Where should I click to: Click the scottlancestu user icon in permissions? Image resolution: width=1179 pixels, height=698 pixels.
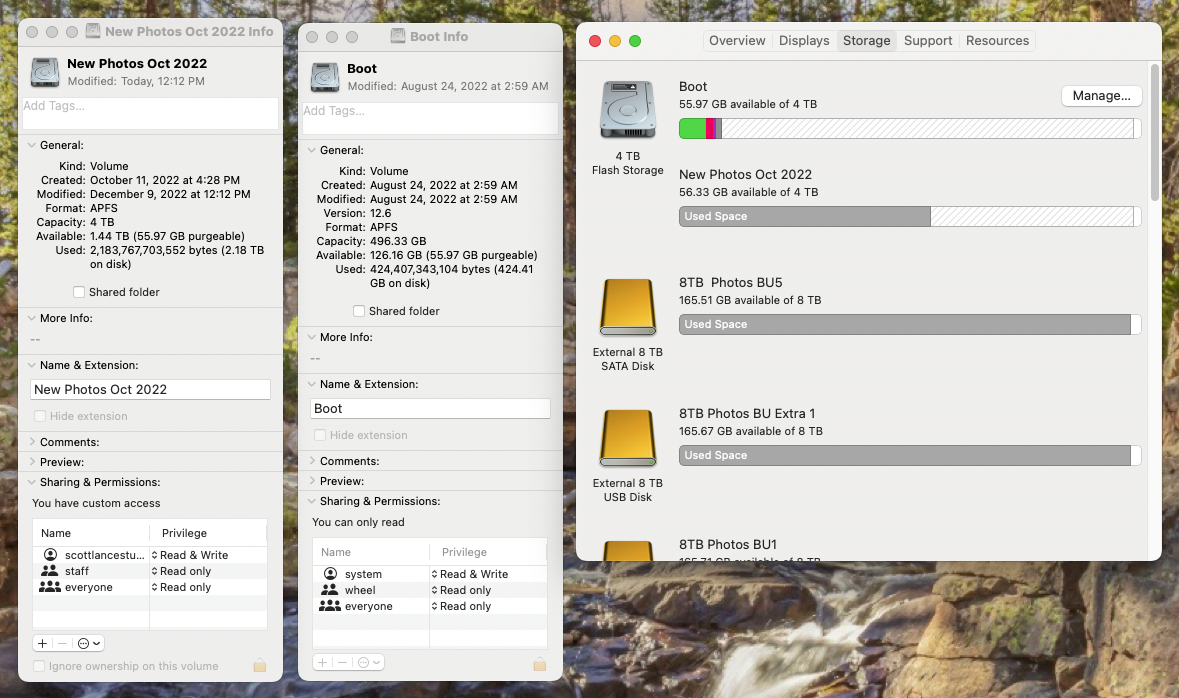coord(50,554)
